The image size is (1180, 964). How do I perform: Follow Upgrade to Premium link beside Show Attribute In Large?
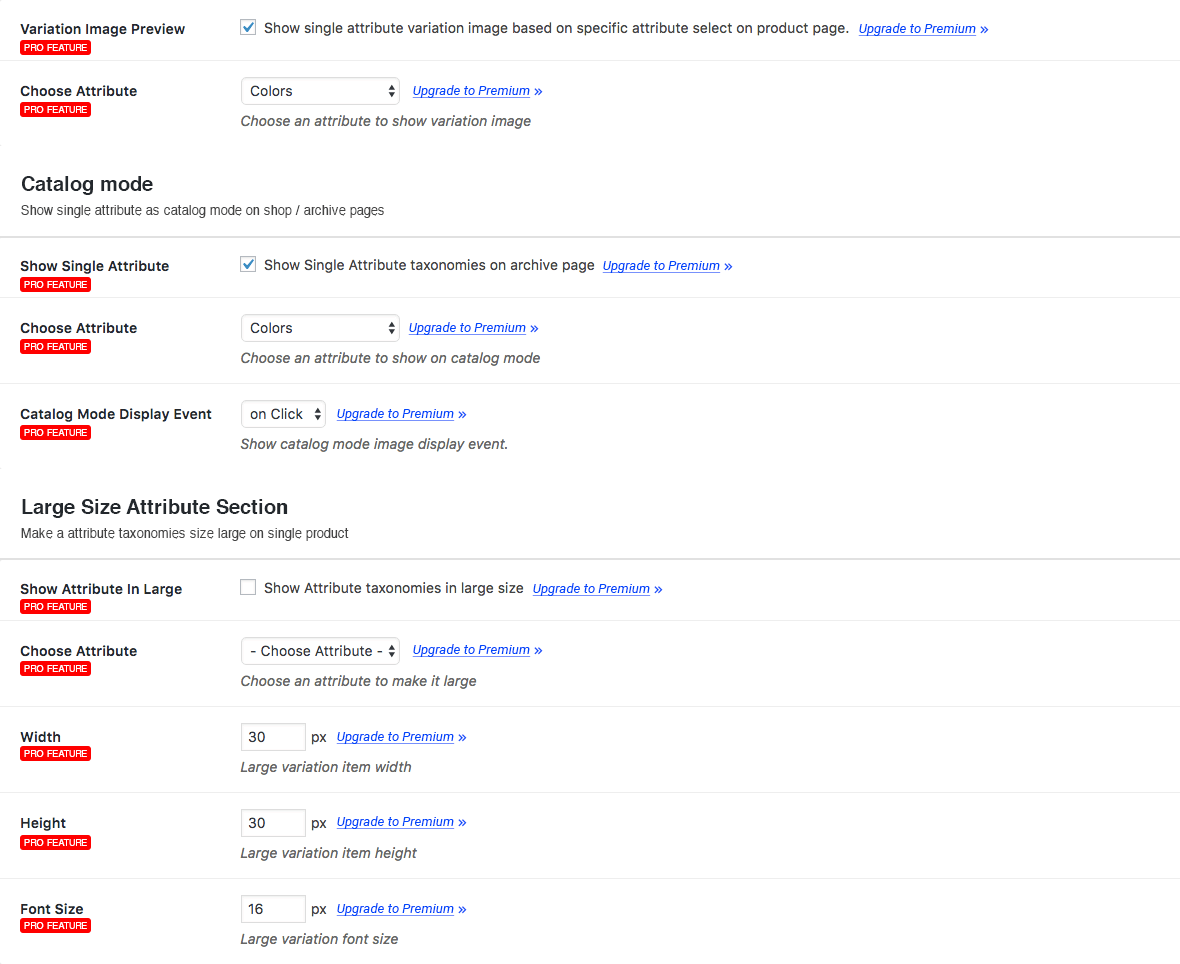click(591, 589)
